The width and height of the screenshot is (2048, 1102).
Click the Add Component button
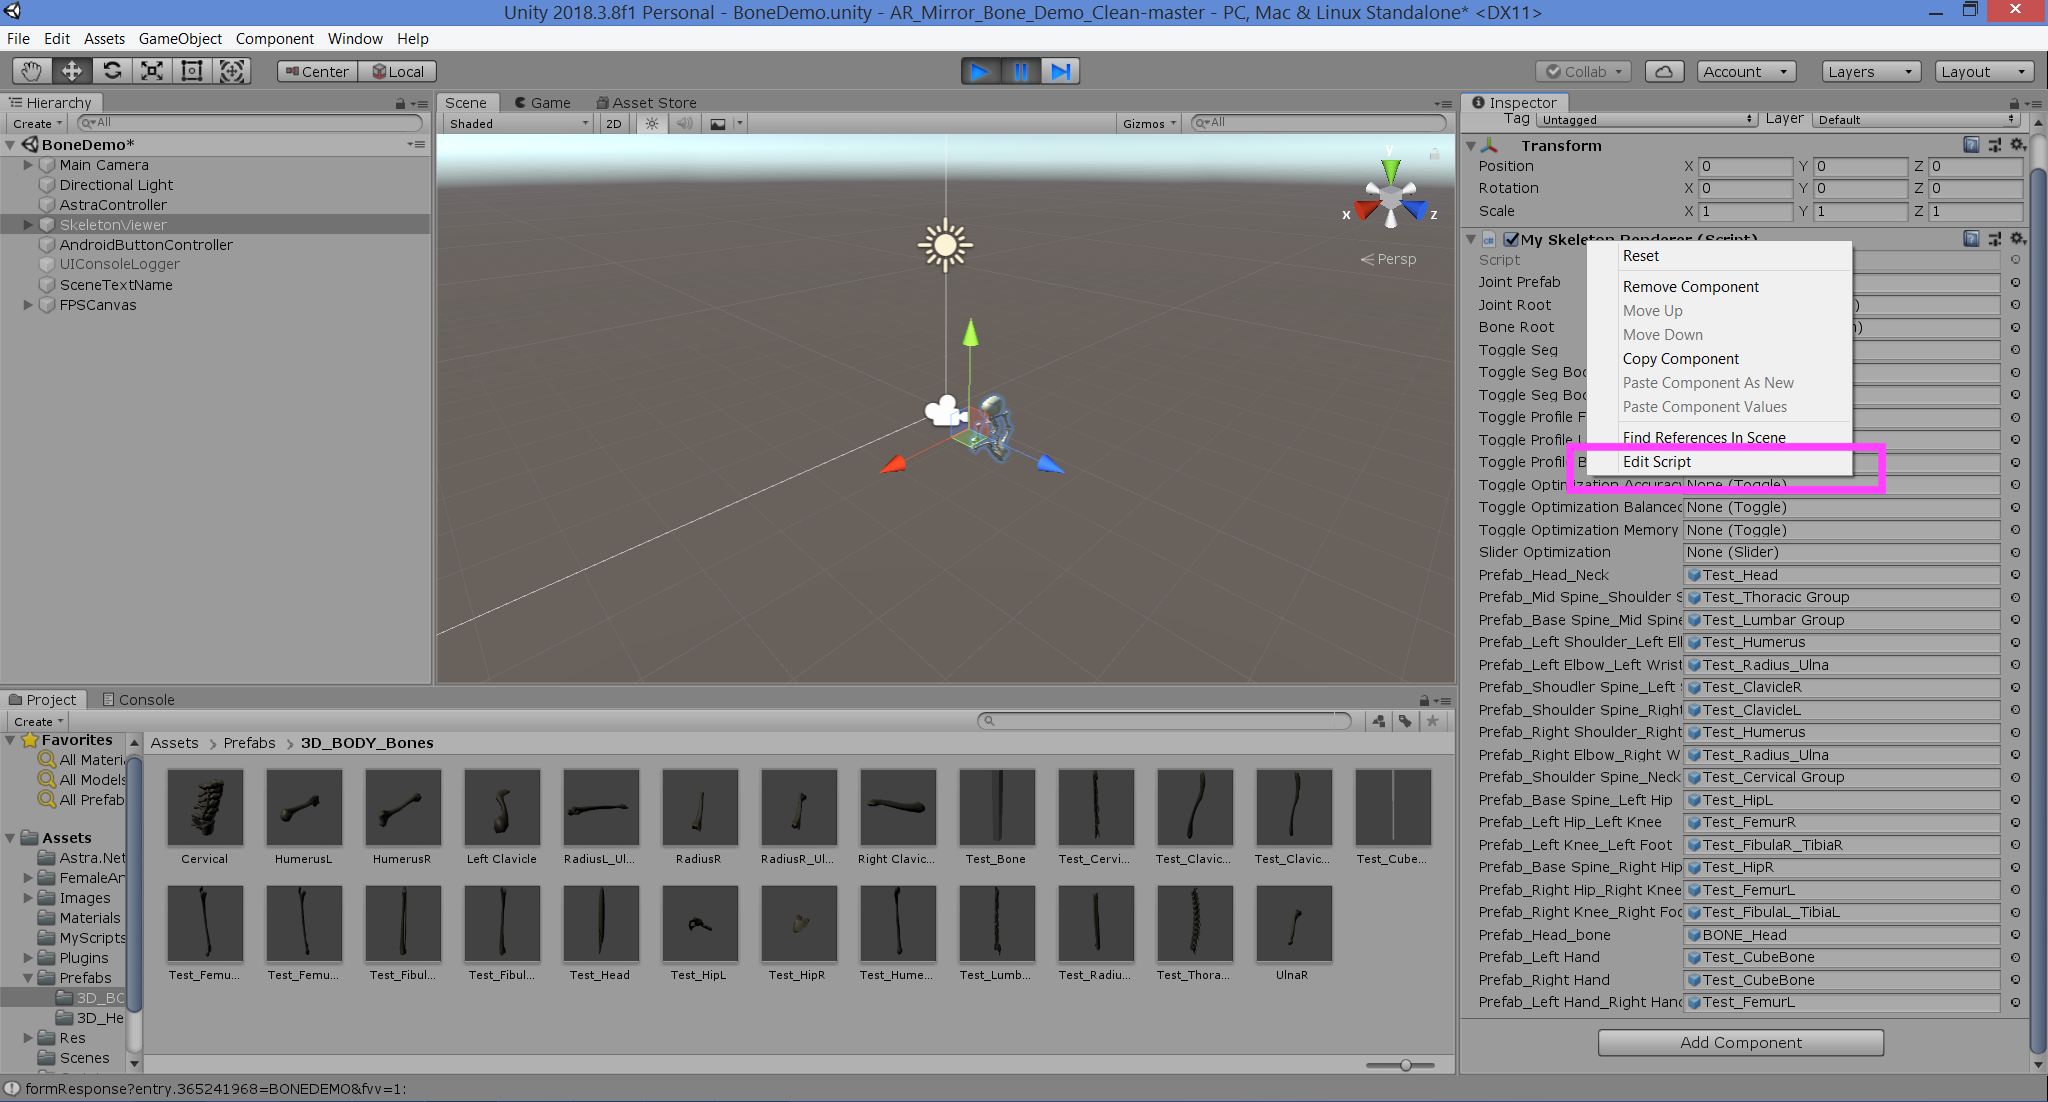coord(1739,1042)
